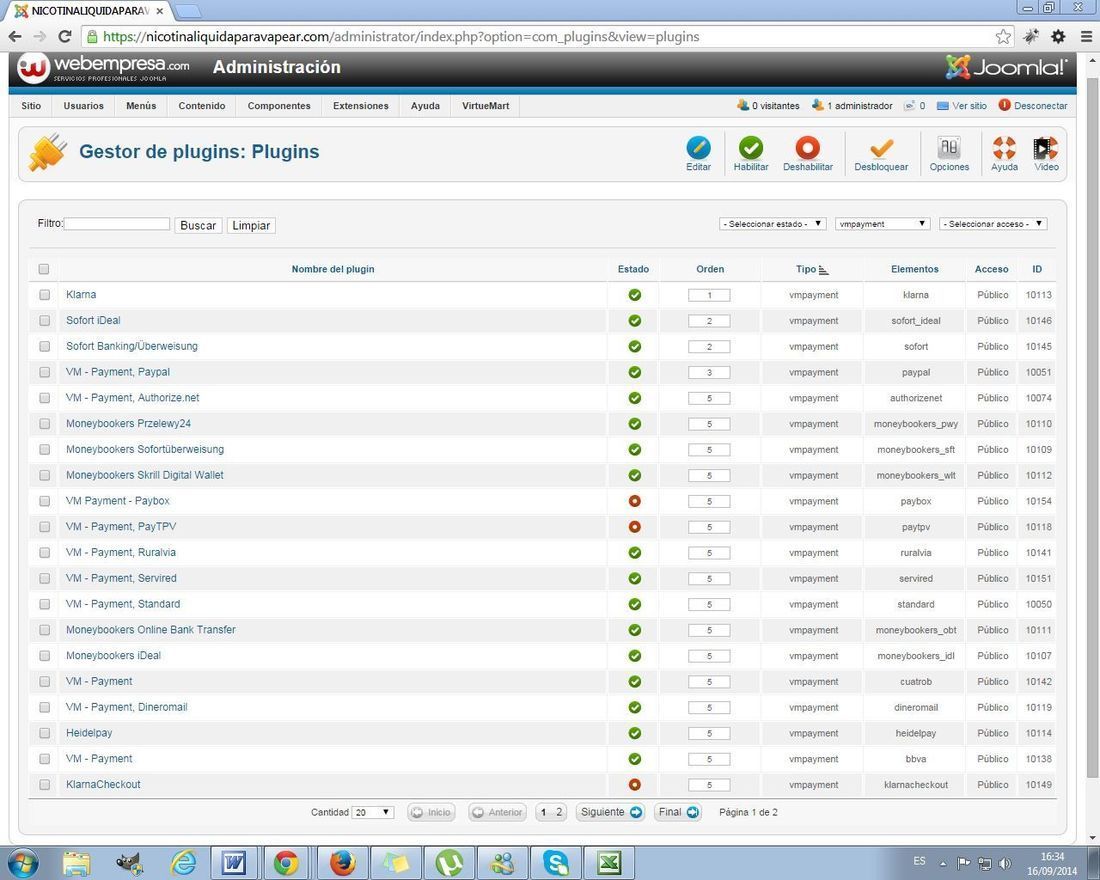Open the VM - Payment, Authorize.net plugin
Screen dimensions: 1100x880
(x=133, y=398)
